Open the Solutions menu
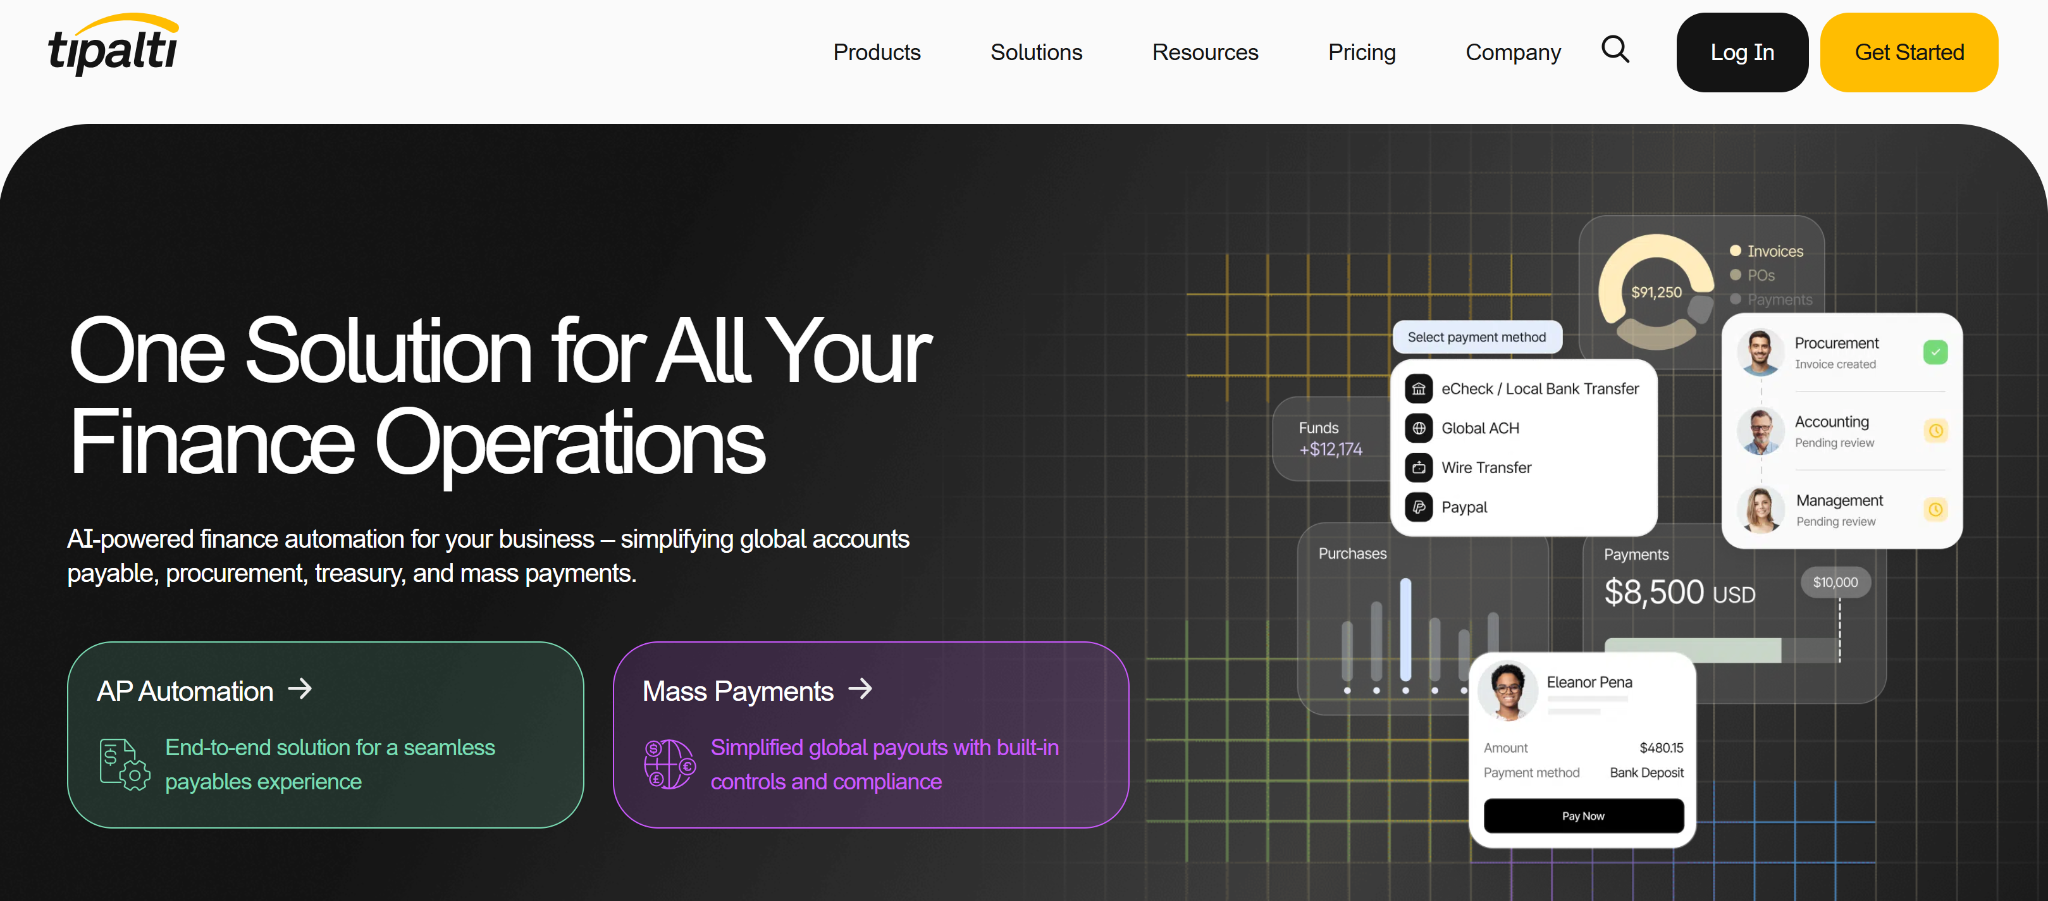 coord(1036,52)
